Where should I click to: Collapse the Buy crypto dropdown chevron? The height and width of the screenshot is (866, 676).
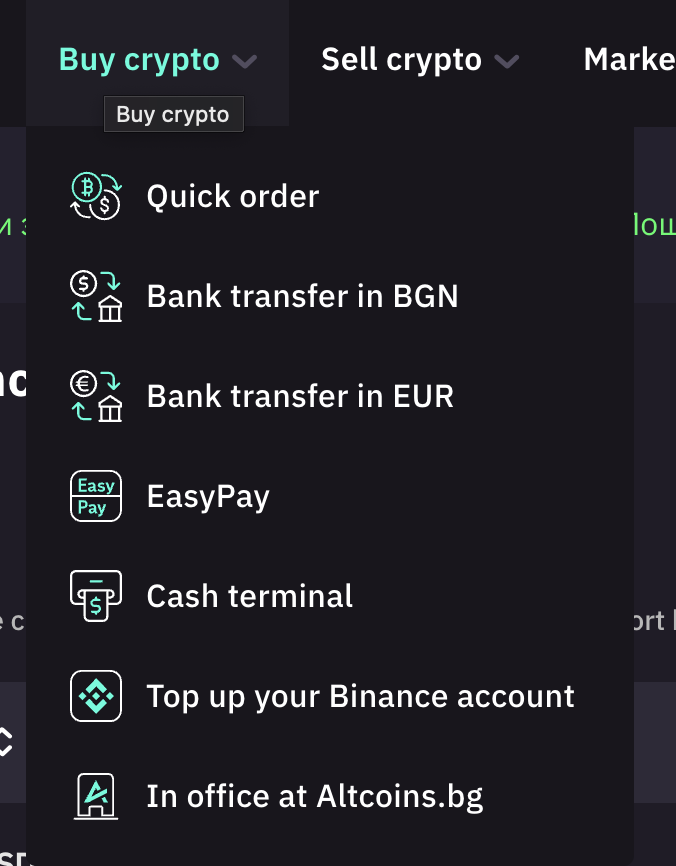pos(245,62)
